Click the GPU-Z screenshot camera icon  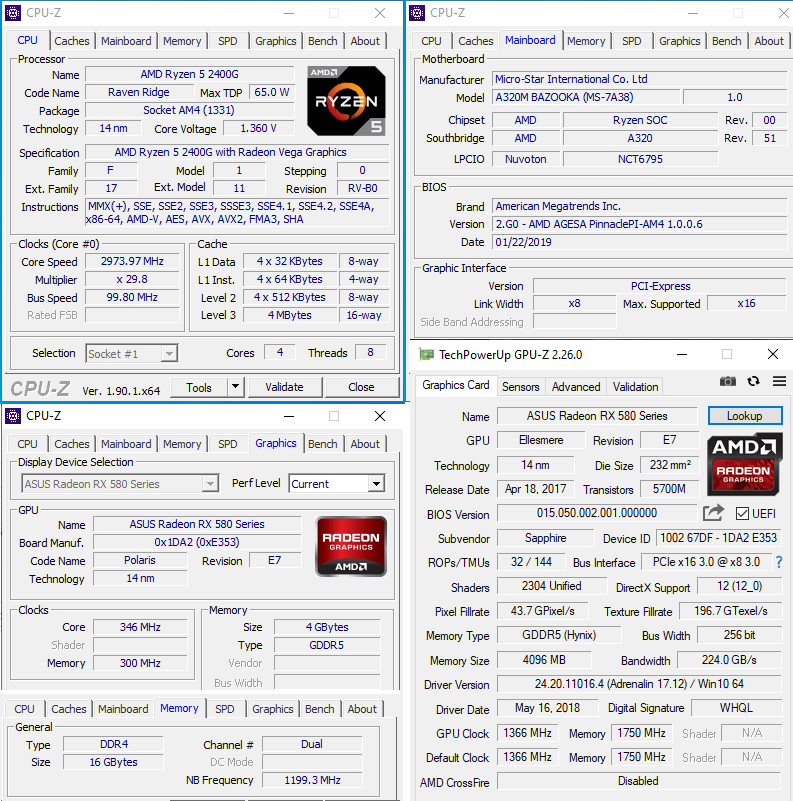(x=728, y=381)
